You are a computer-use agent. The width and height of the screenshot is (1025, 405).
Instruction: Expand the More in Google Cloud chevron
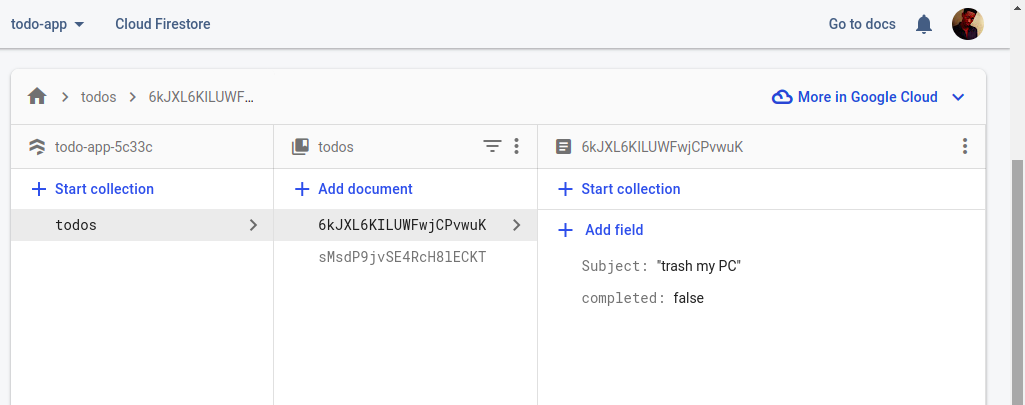[x=958, y=97]
